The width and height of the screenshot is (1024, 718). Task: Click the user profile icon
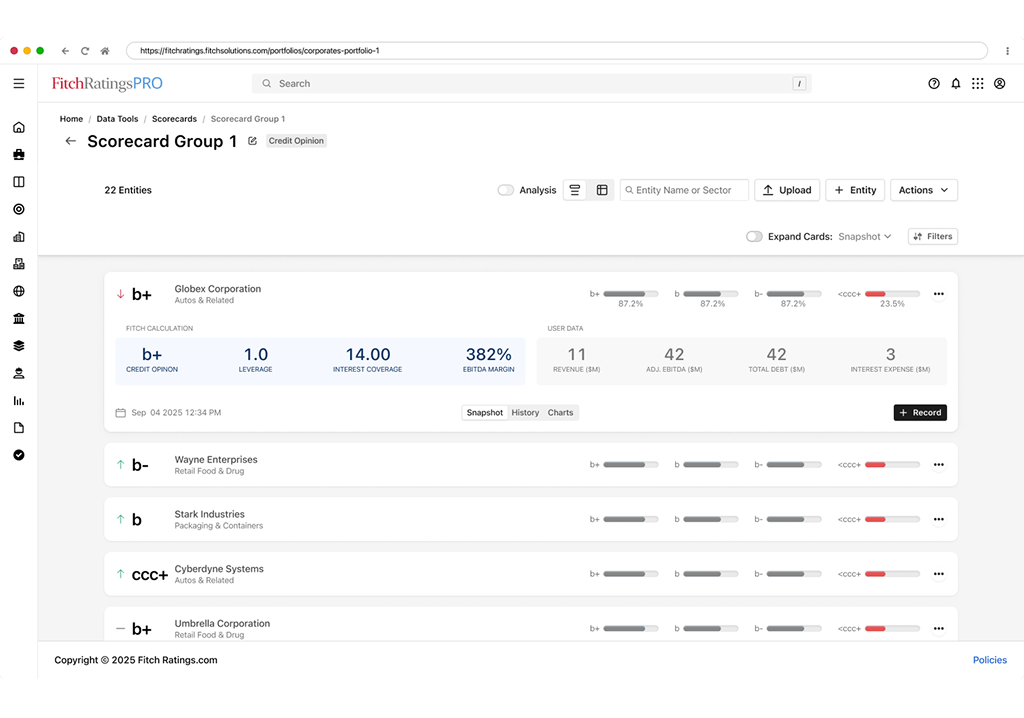[x=999, y=84]
